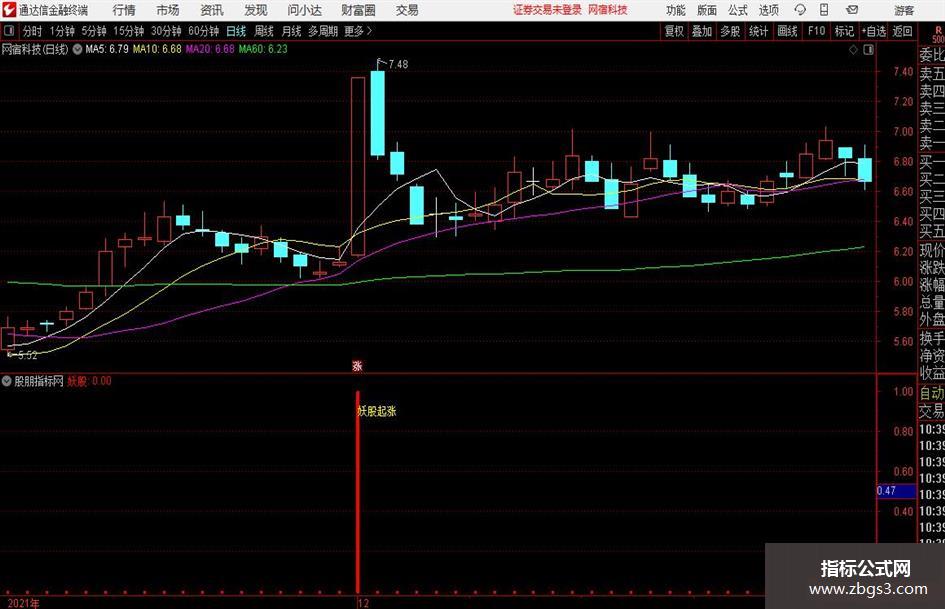This screenshot has height=609, width=945.
Task: Toggle the side panel icon at chart top-right
Action: pyautogui.click(x=868, y=50)
